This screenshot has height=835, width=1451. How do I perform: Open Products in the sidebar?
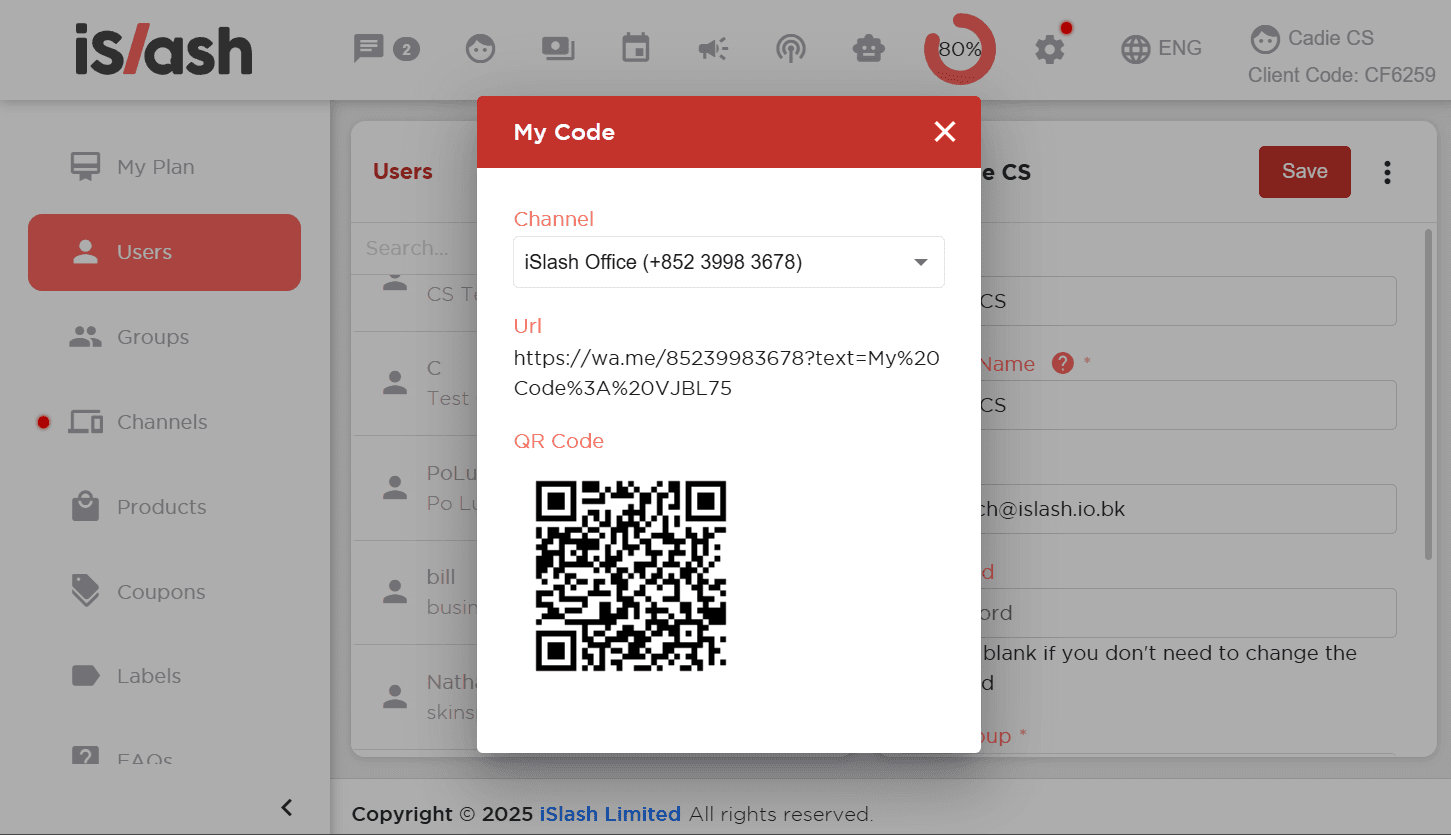(x=164, y=507)
